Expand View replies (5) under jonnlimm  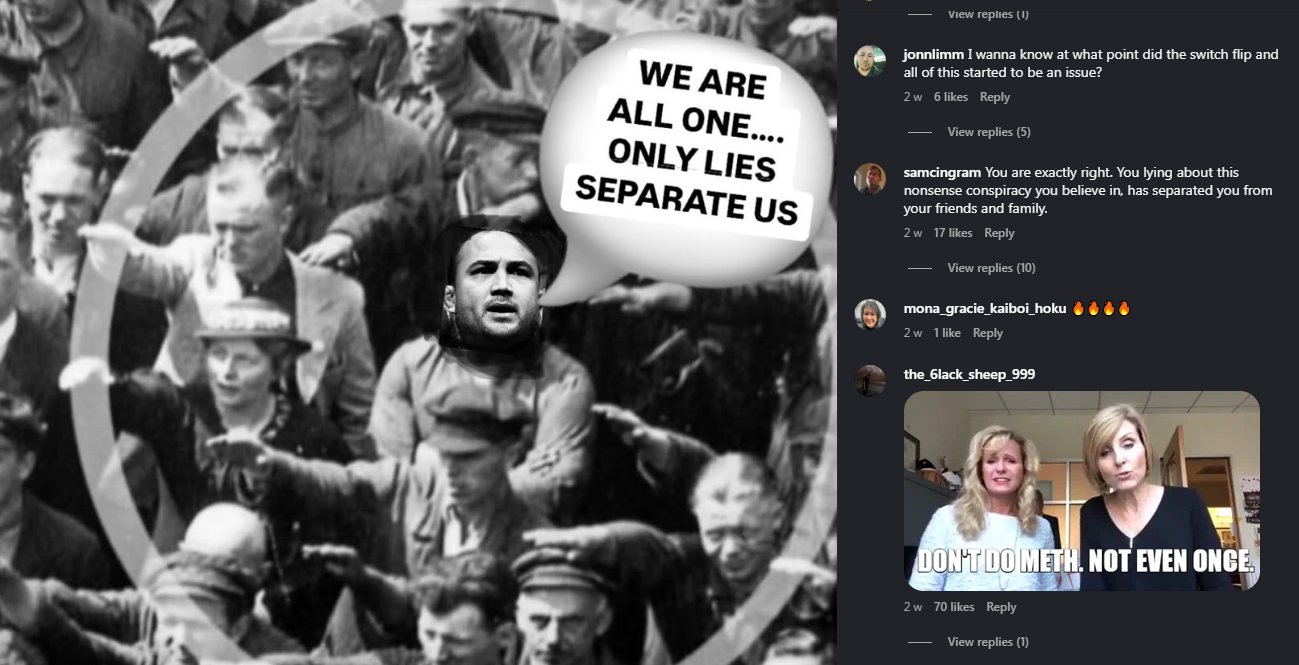(988, 132)
